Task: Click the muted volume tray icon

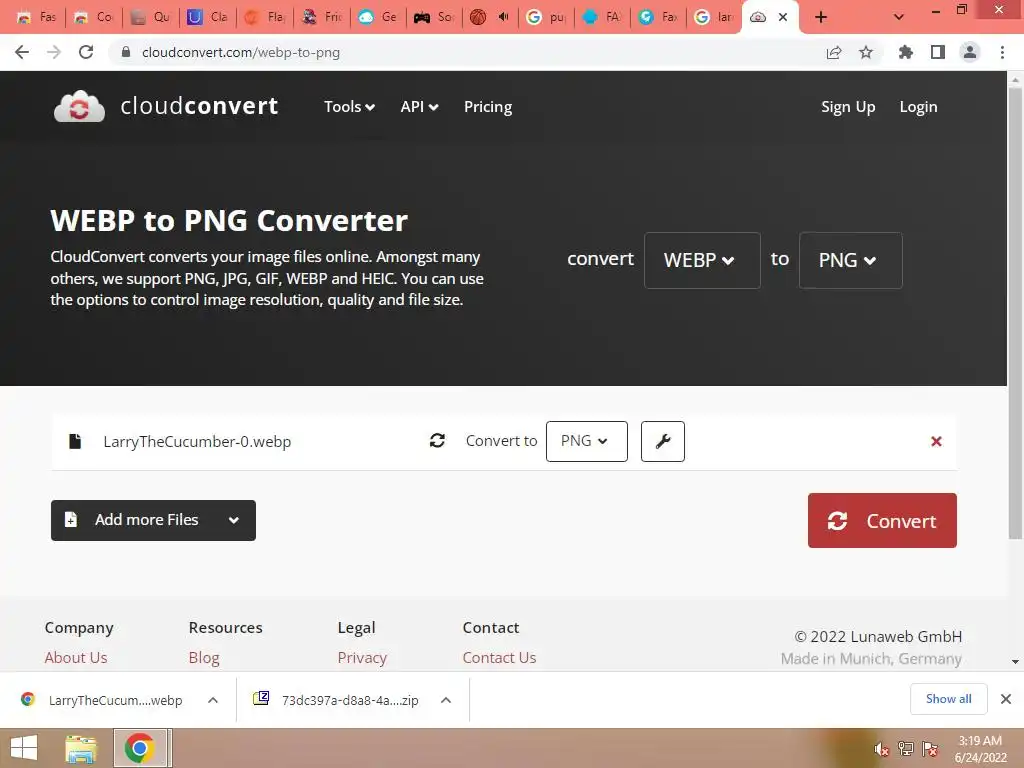Action: click(x=882, y=748)
